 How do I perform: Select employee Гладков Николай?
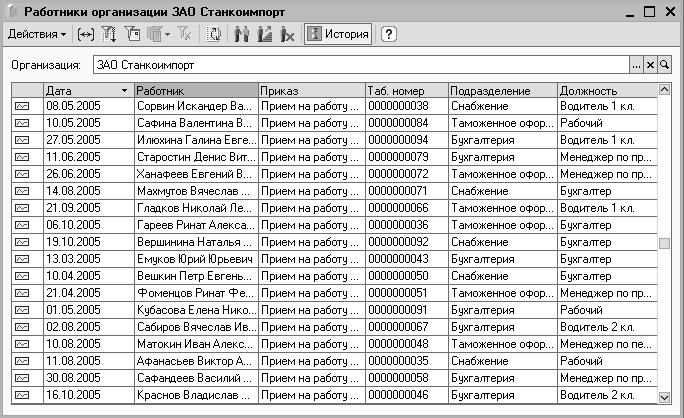196,208
